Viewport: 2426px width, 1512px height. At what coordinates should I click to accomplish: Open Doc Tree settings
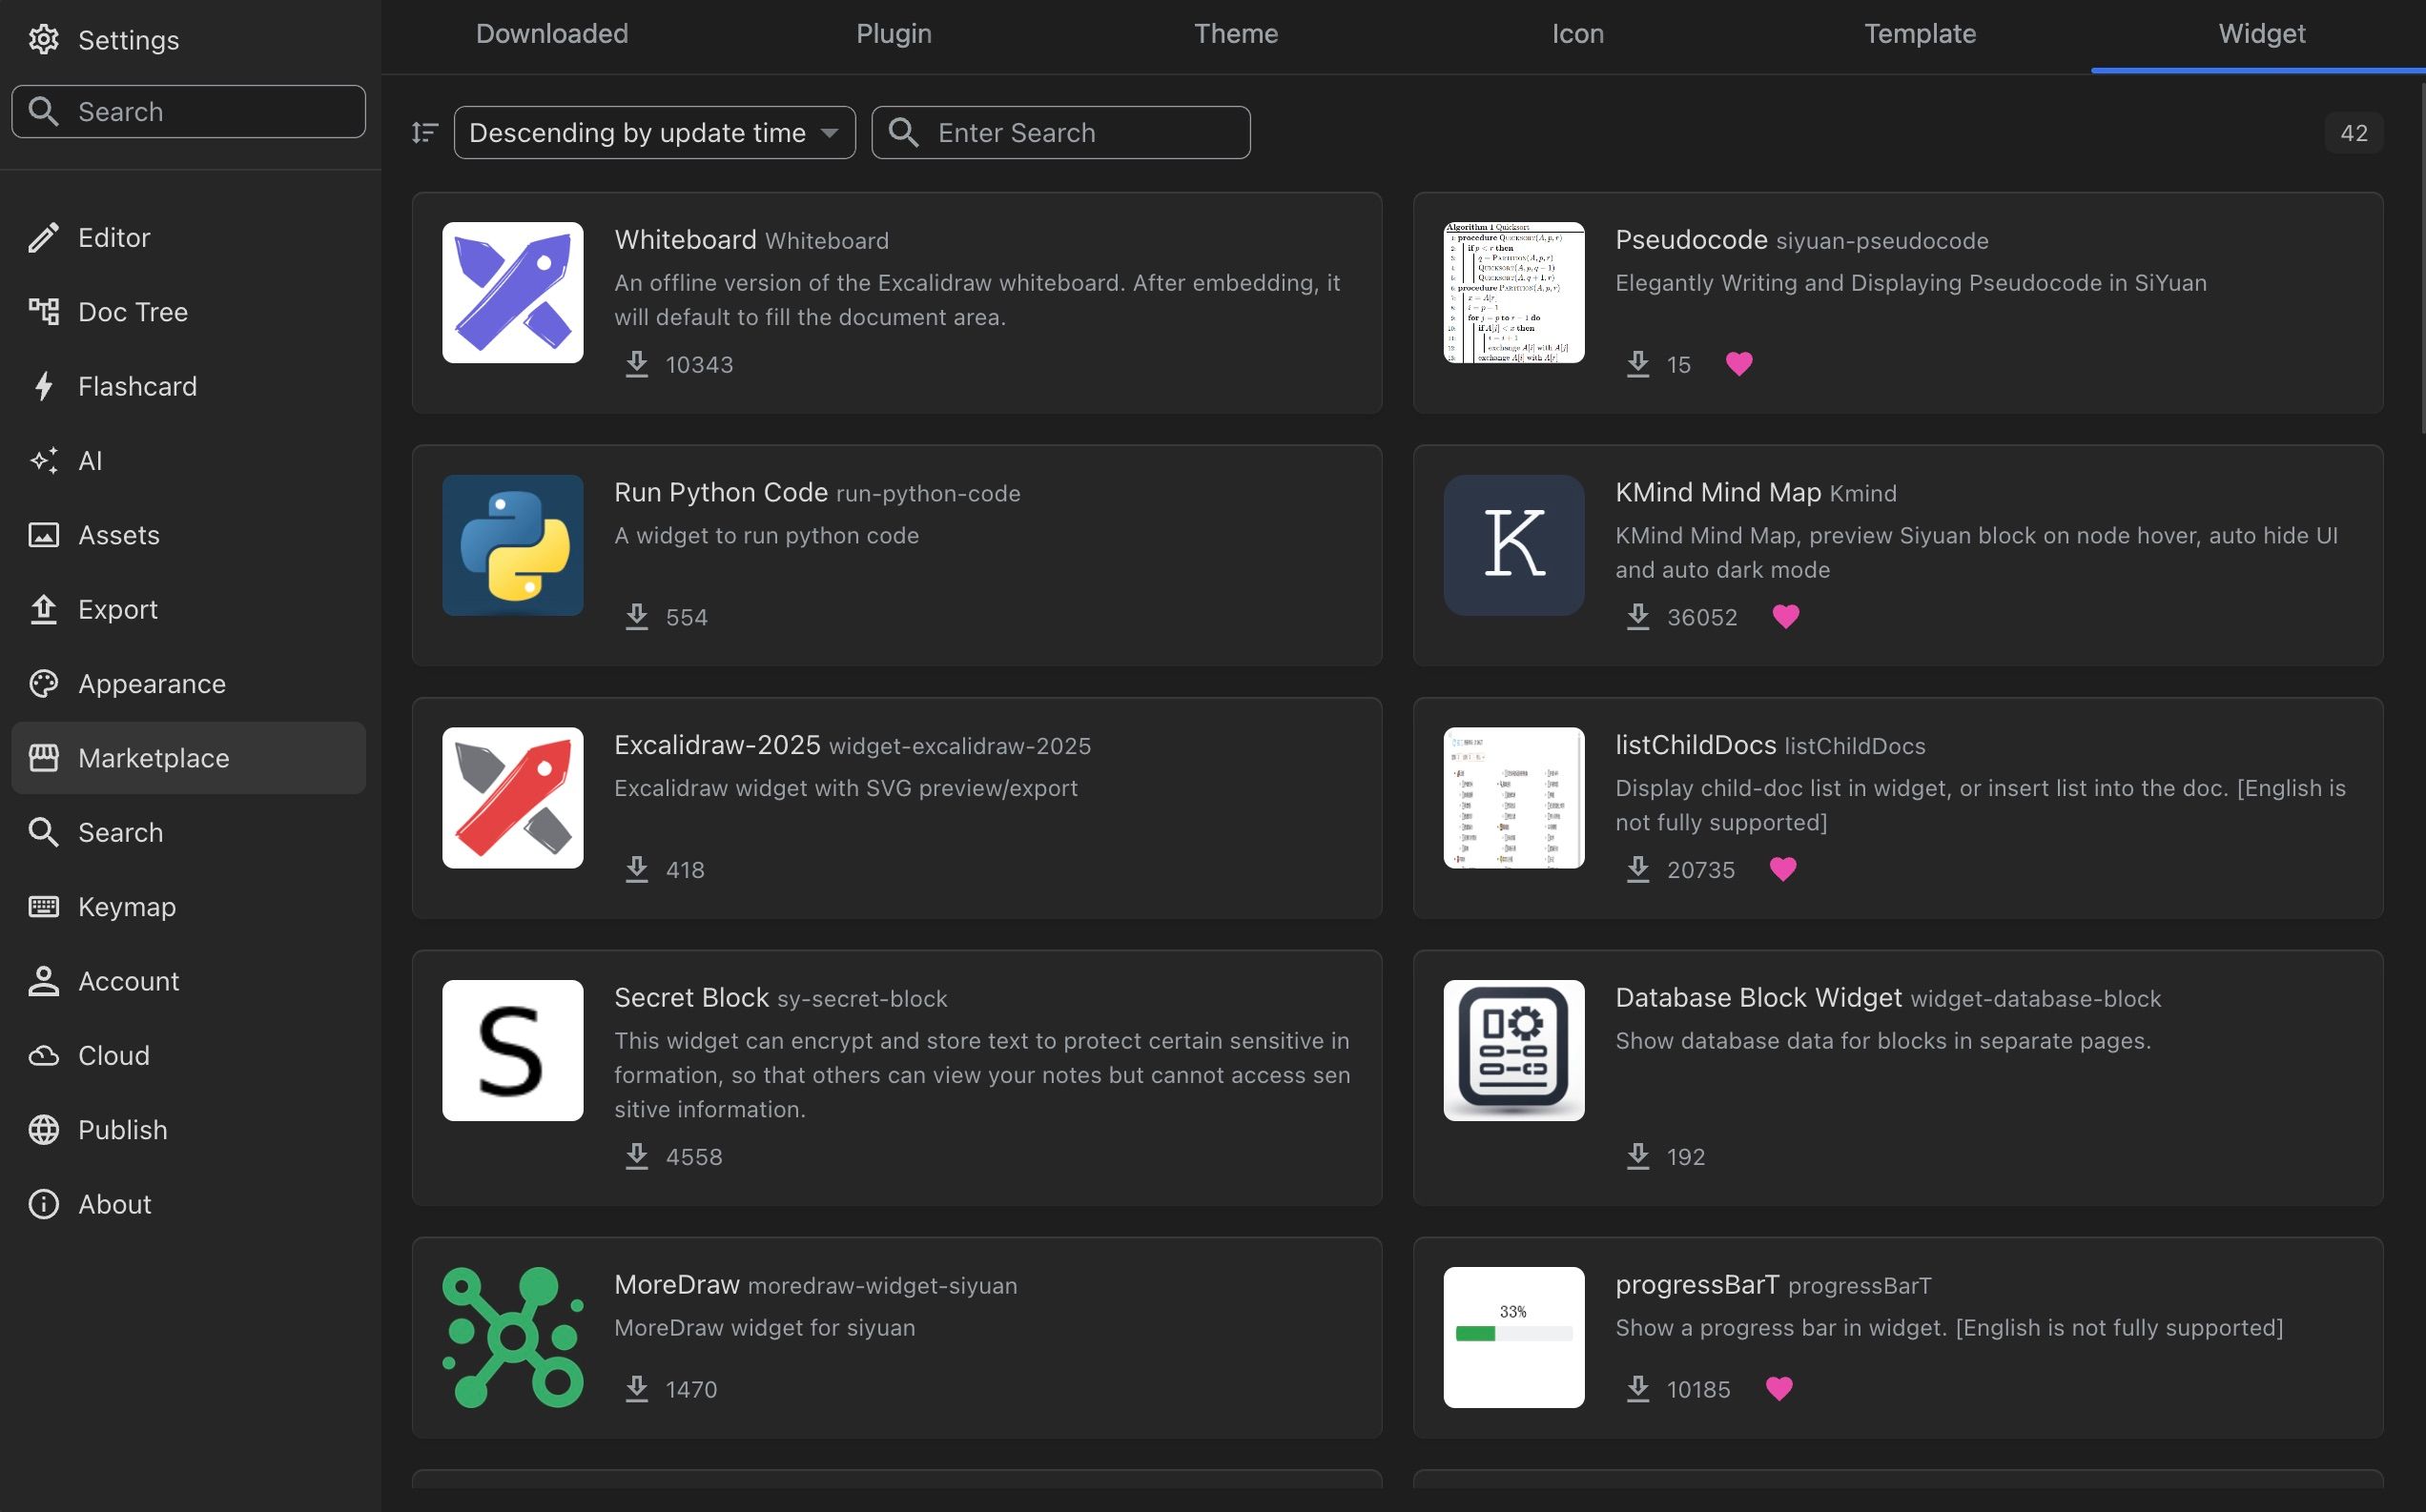click(x=188, y=312)
